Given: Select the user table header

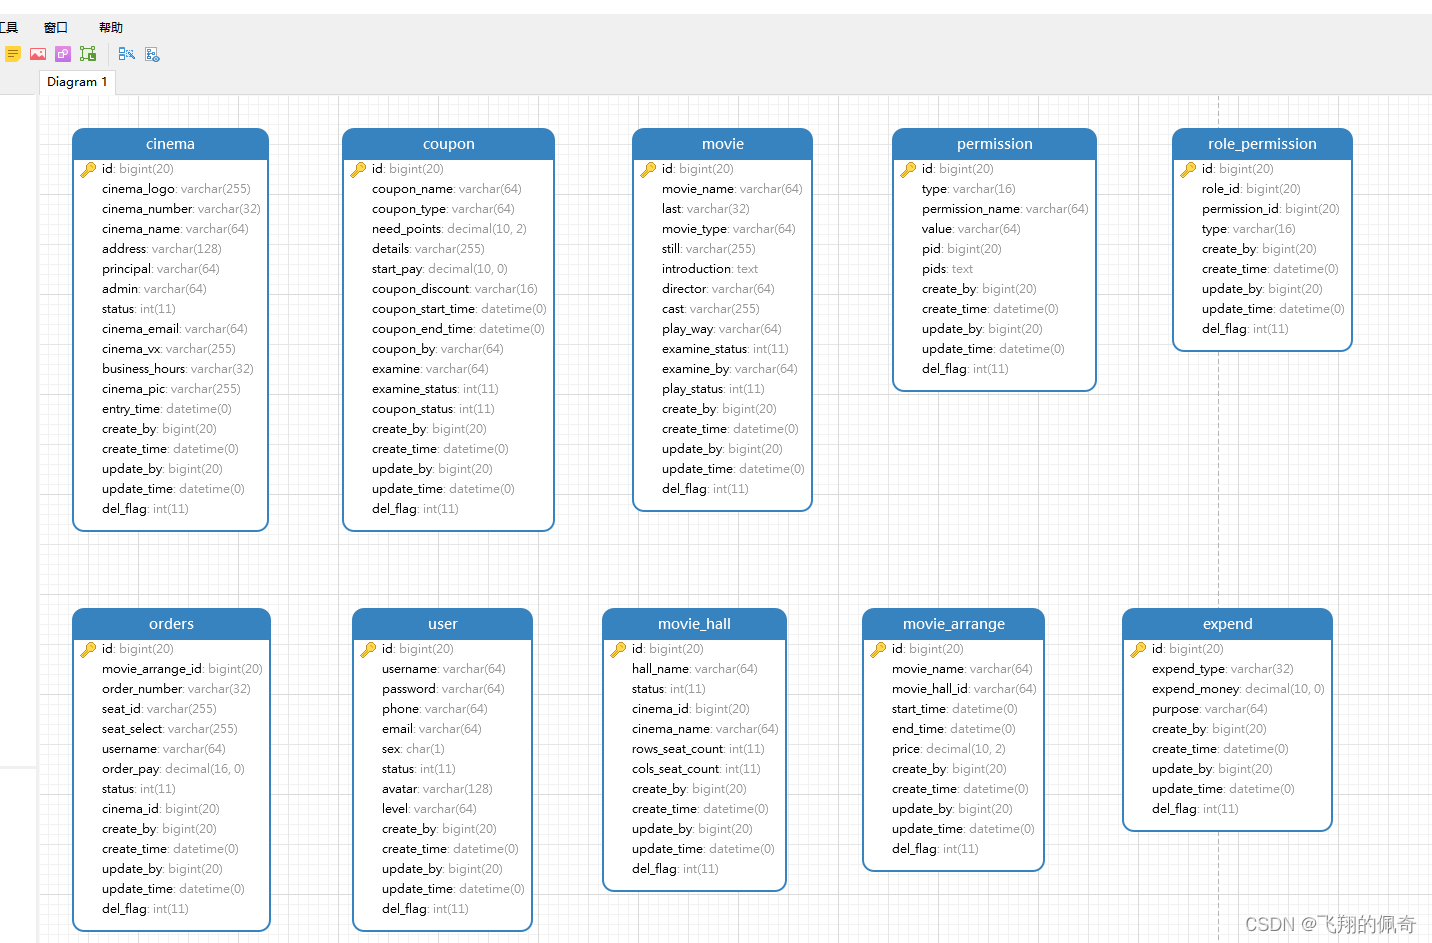Looking at the screenshot, I should (442, 624).
